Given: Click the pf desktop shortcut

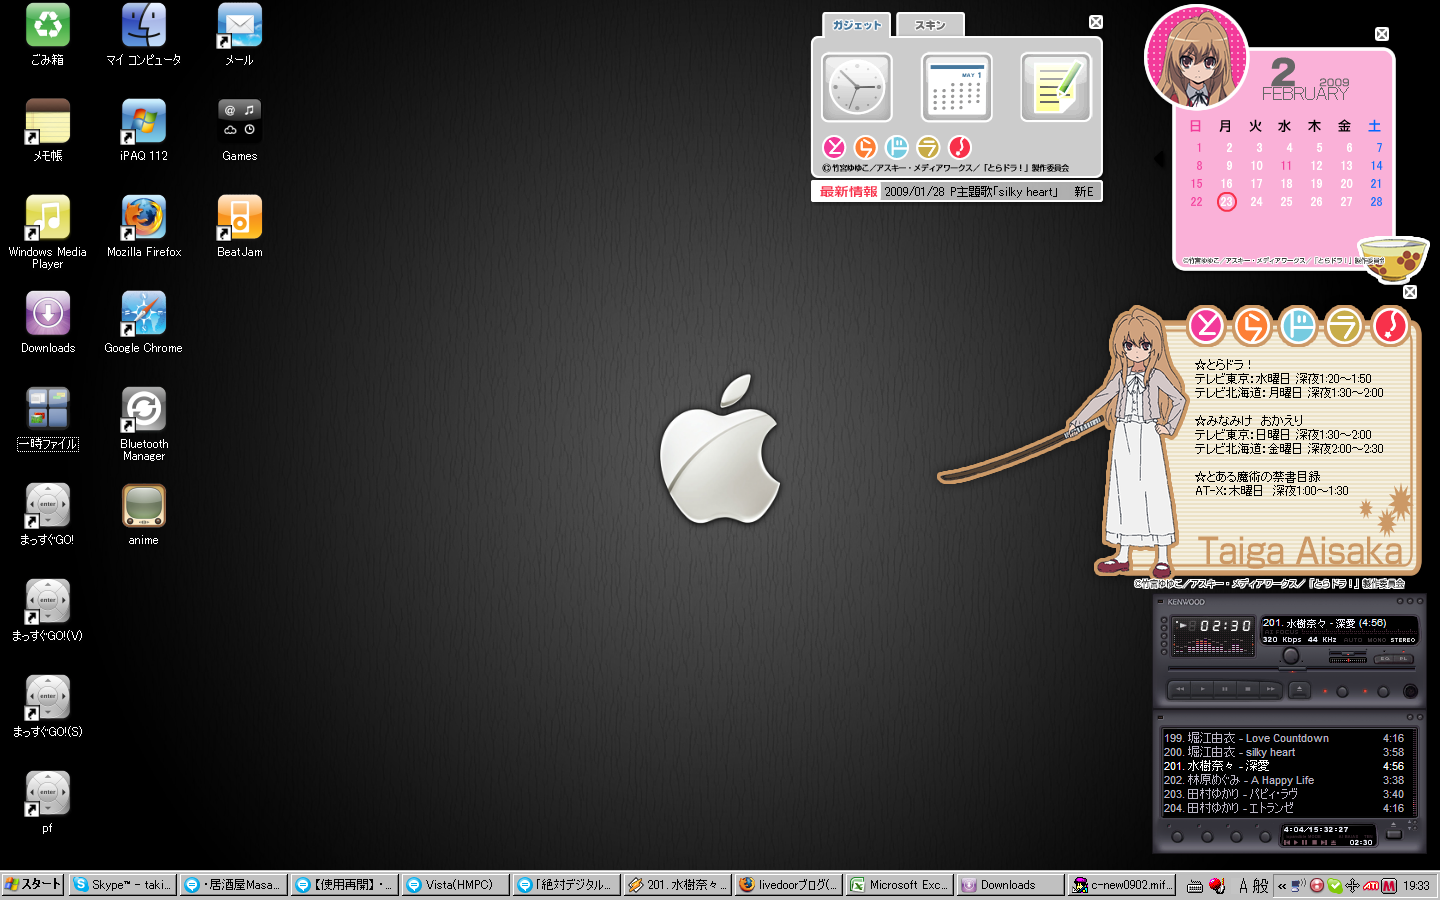Looking at the screenshot, I should click(x=48, y=803).
